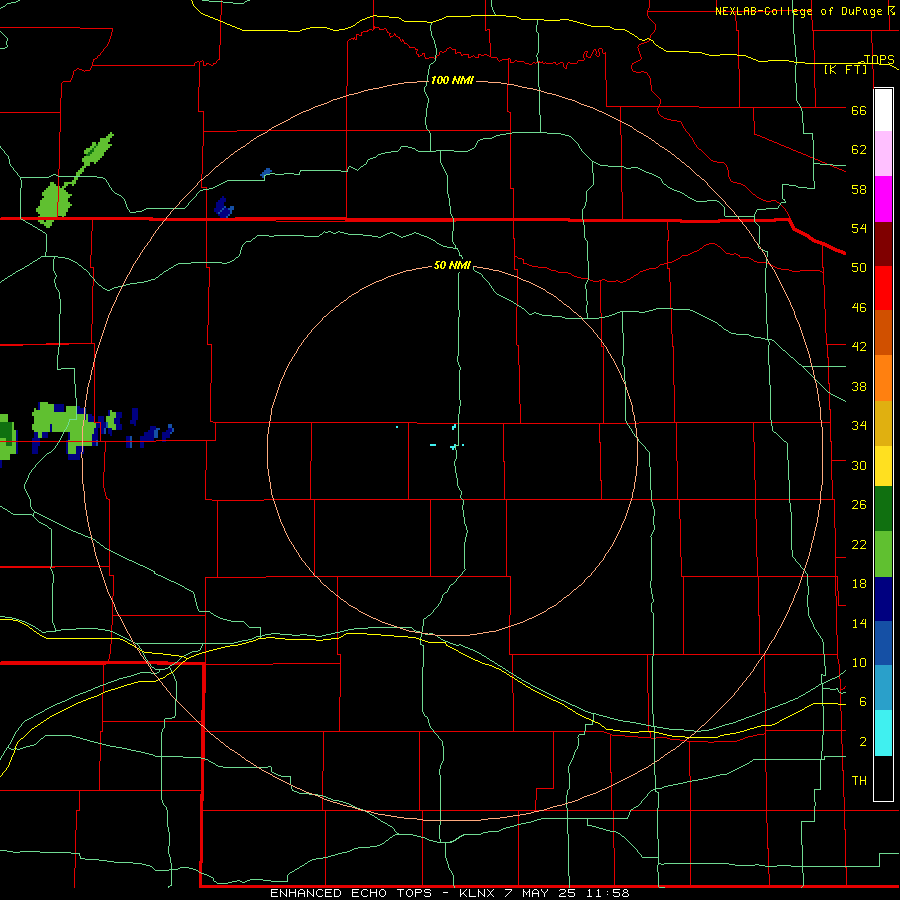
Task: Click the light blue legend band
Action: [x=883, y=688]
